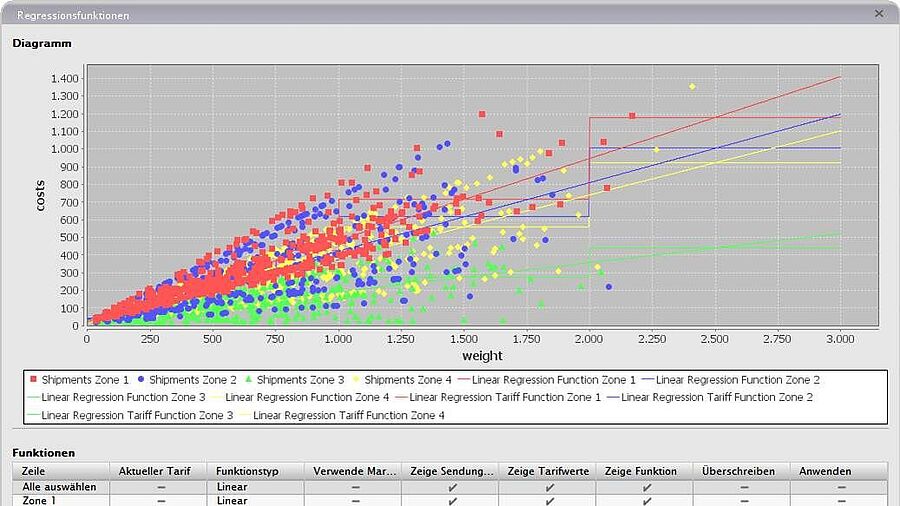Click Anwenden cell in Alle auswählen row
This screenshot has width=900, height=506.
839,487
